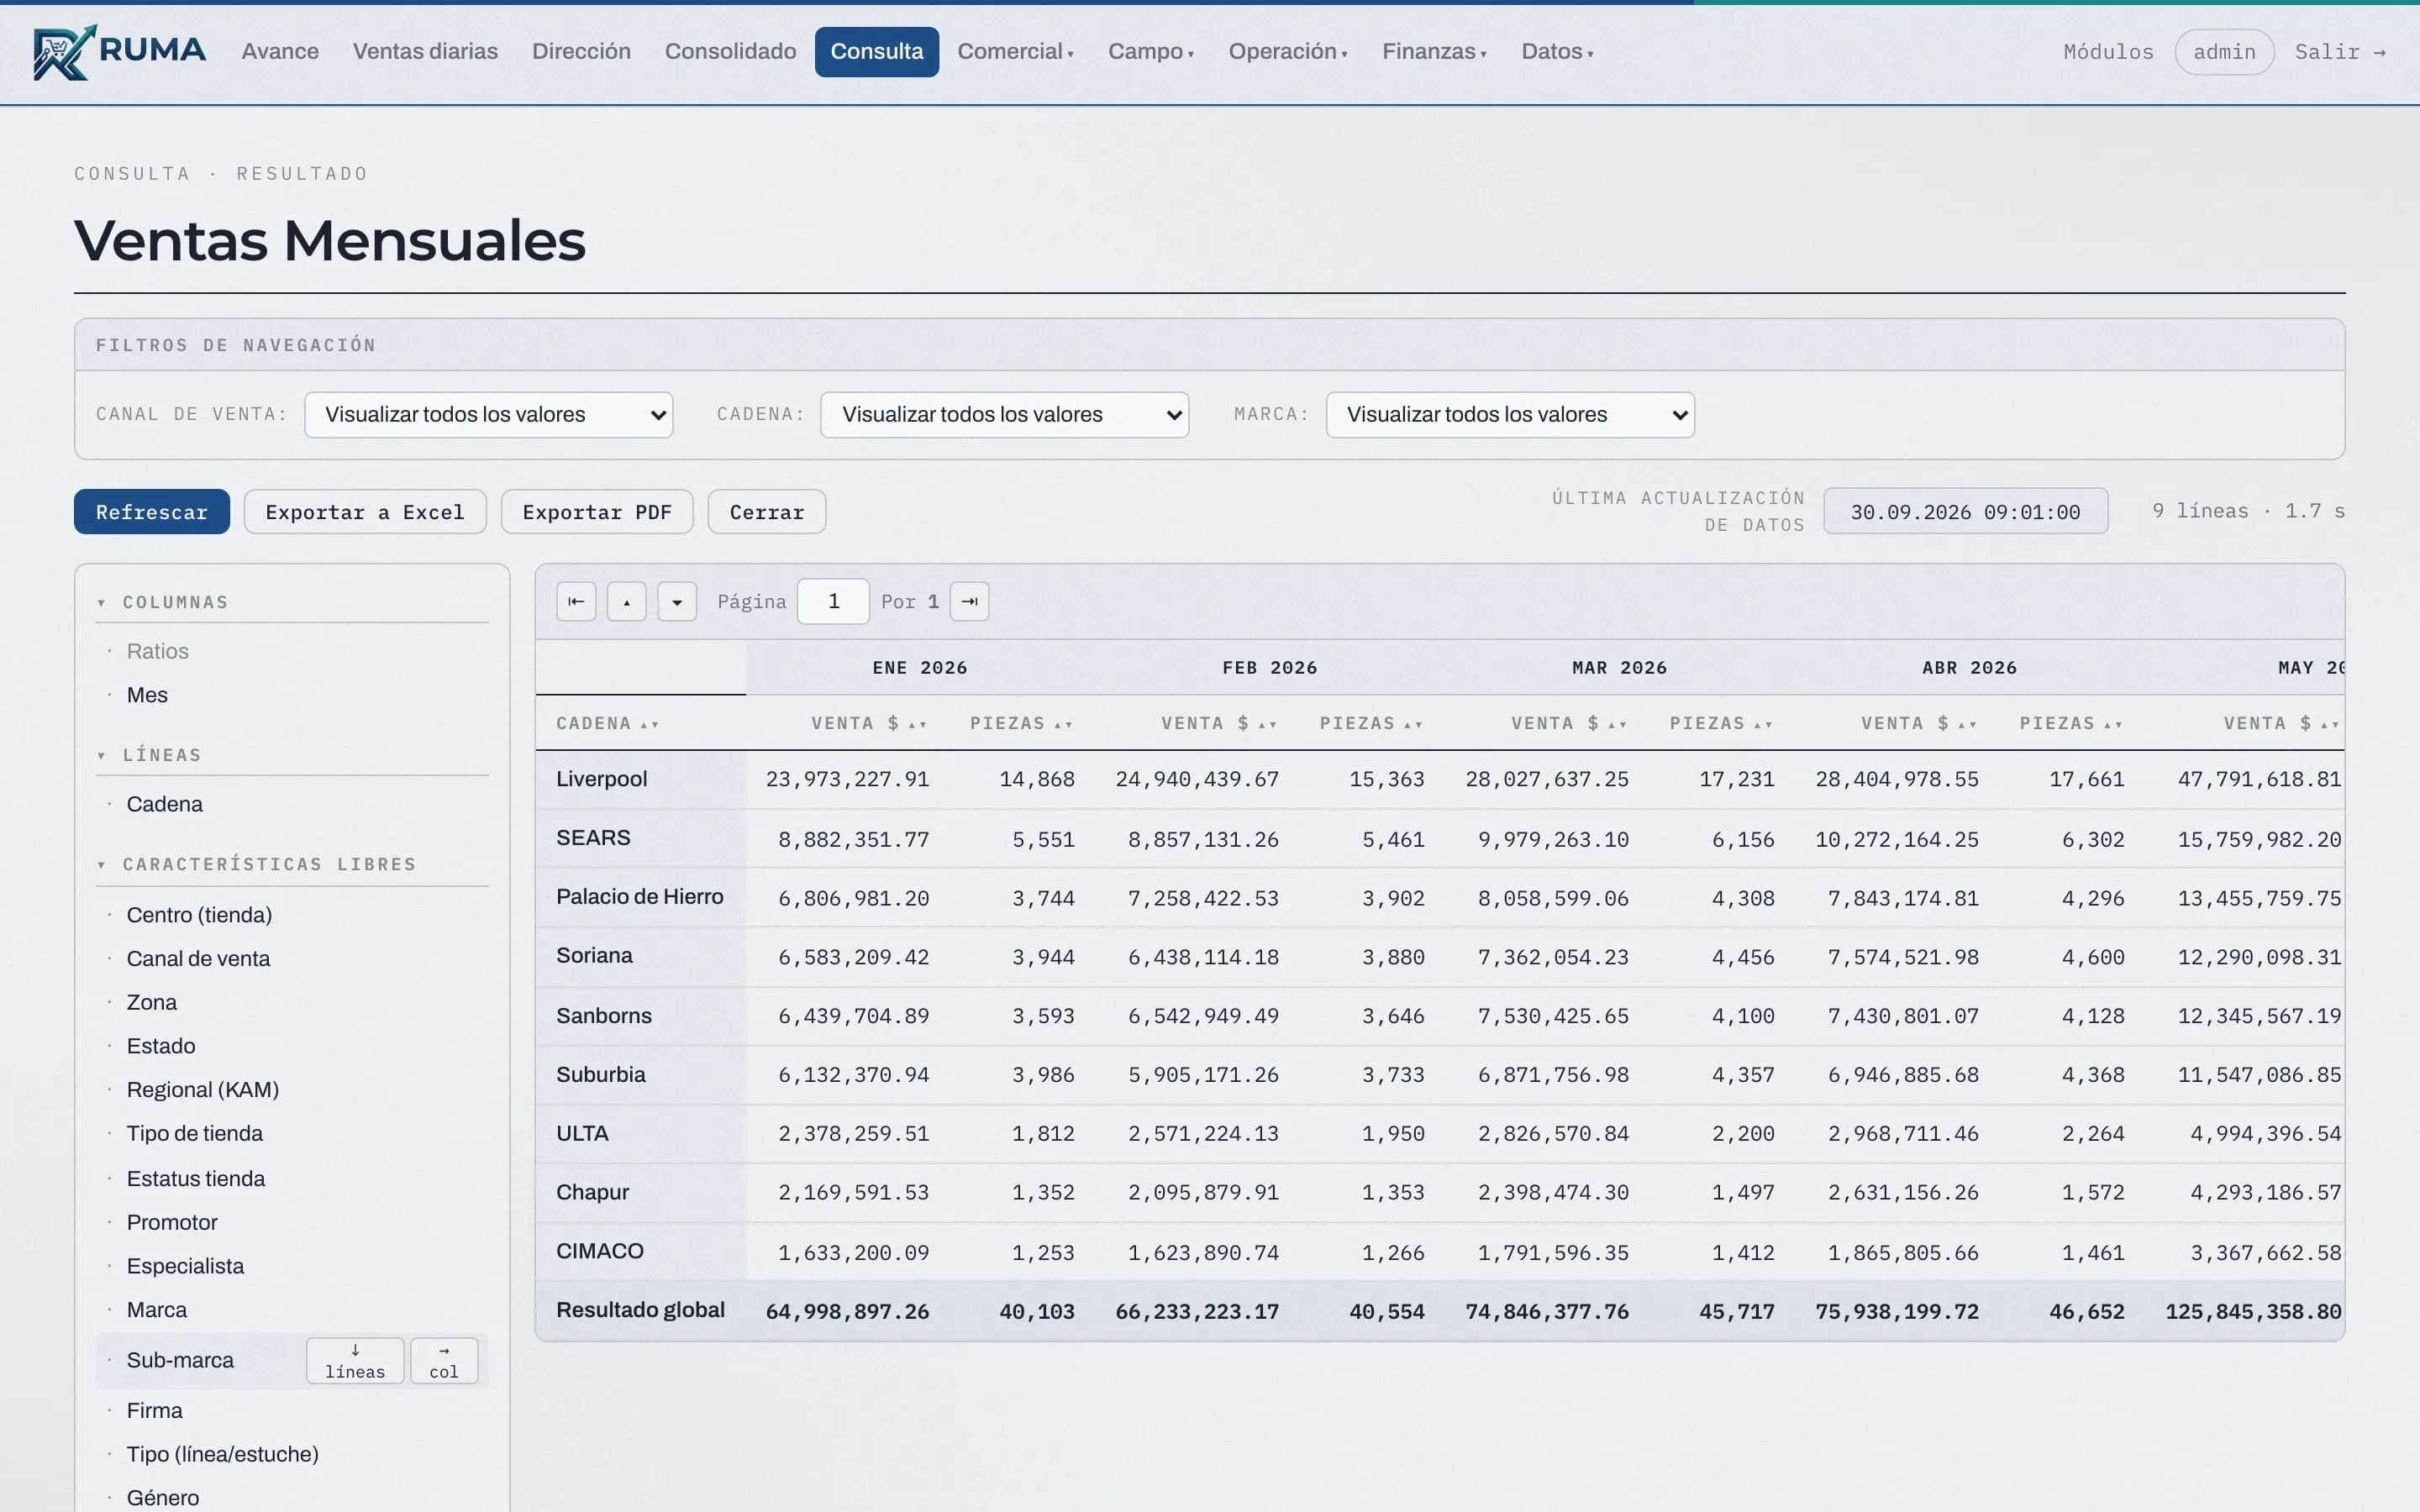This screenshot has height=1512, width=2420.
Task: Switch to Ventas diarias tab
Action: coord(425,52)
